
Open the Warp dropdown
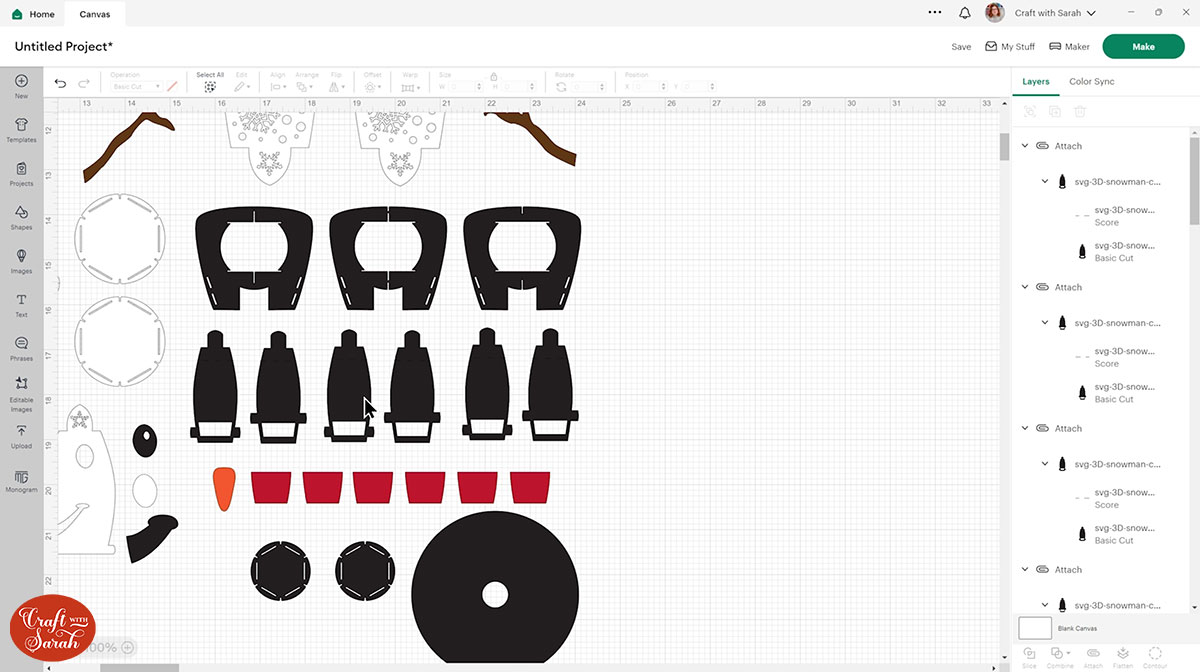point(410,87)
